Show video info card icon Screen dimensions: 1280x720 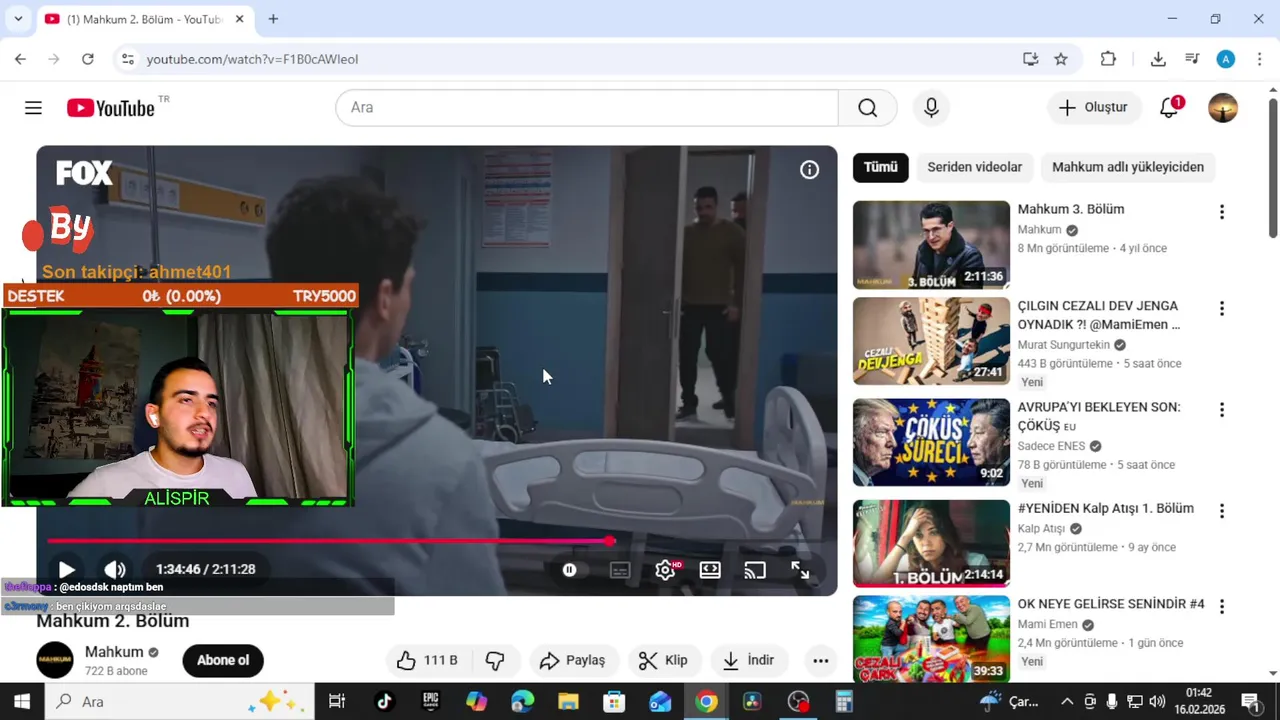[809, 170]
